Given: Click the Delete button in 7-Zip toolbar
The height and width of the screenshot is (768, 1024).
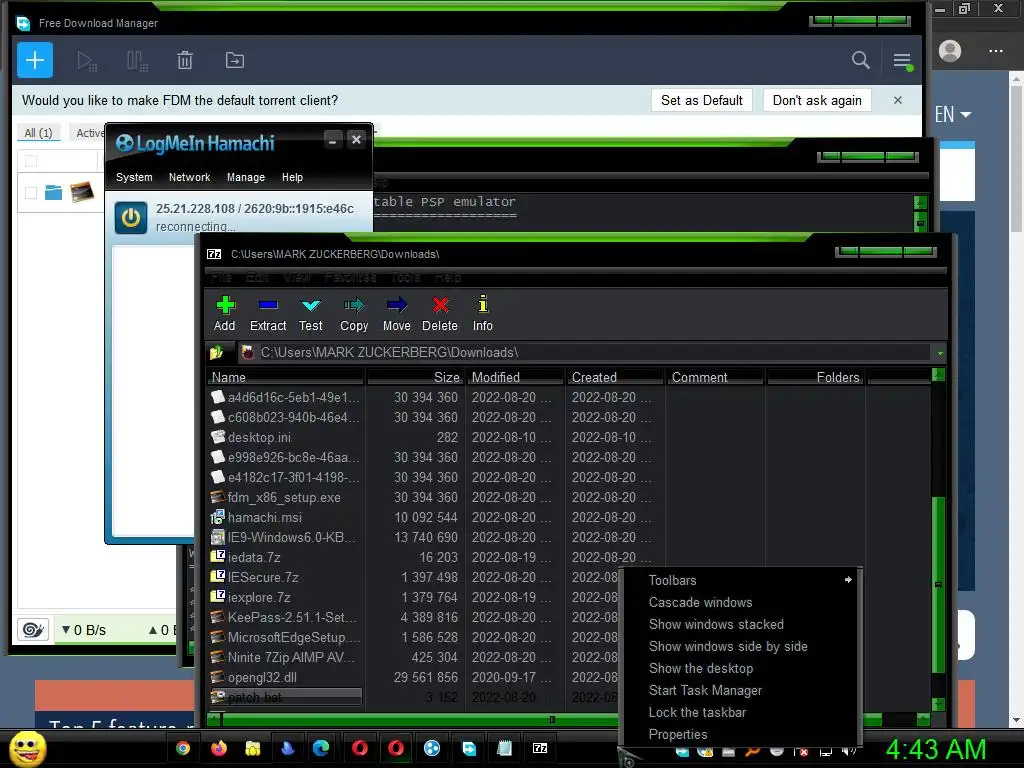Looking at the screenshot, I should point(440,313).
